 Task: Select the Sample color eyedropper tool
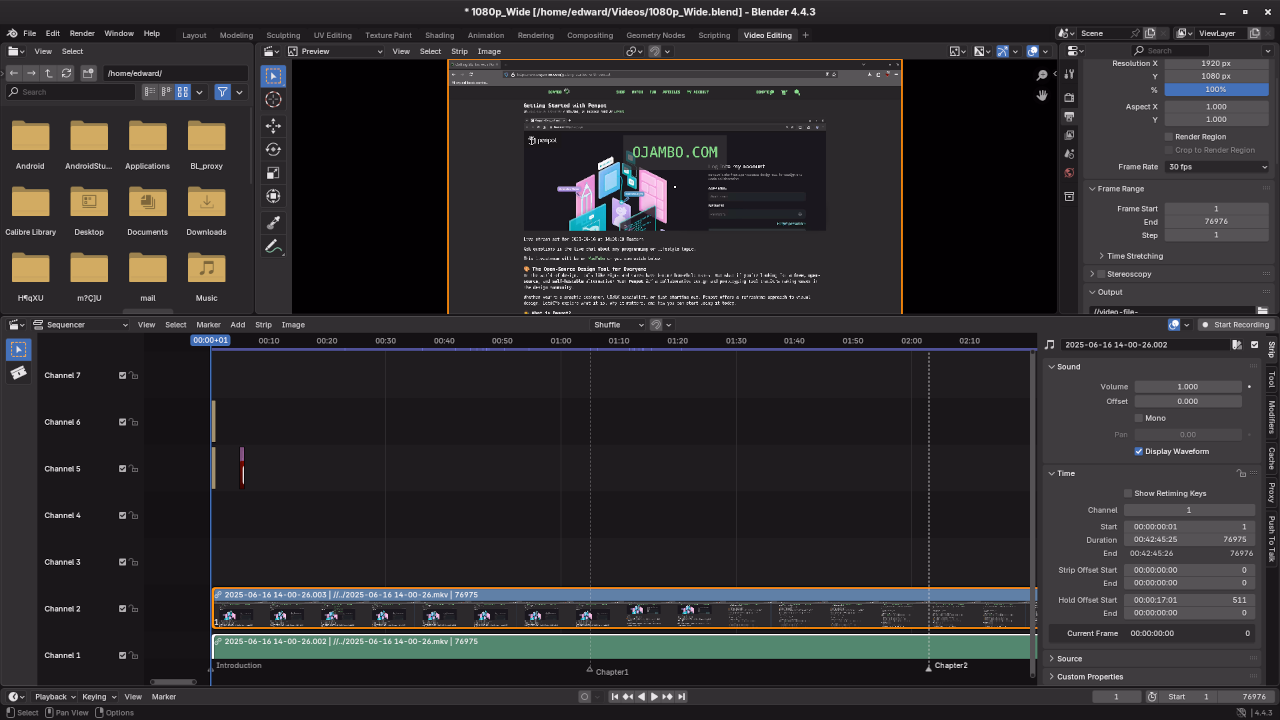point(273,222)
